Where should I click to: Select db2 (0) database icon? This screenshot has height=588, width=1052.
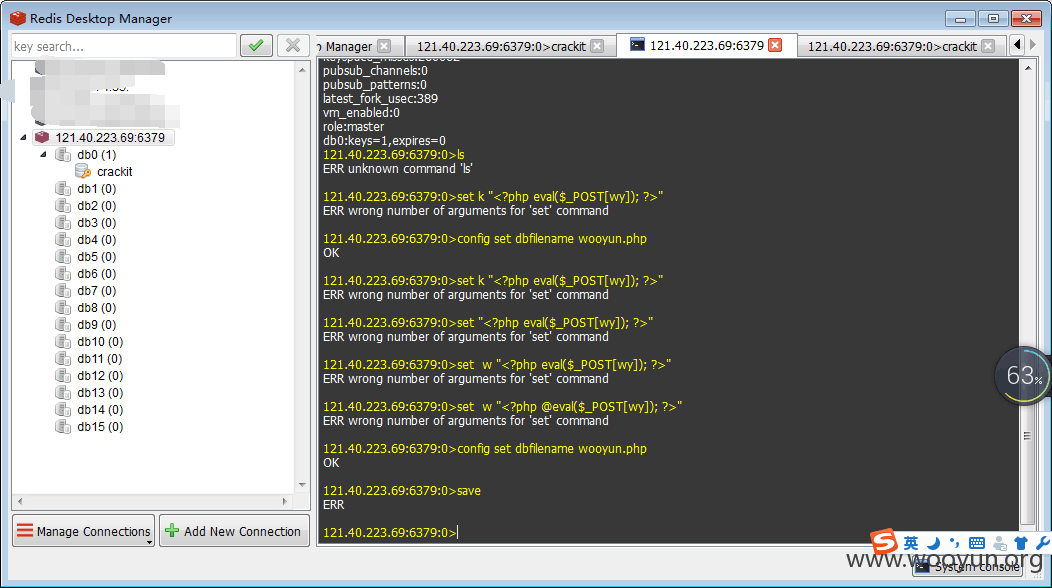tap(63, 205)
